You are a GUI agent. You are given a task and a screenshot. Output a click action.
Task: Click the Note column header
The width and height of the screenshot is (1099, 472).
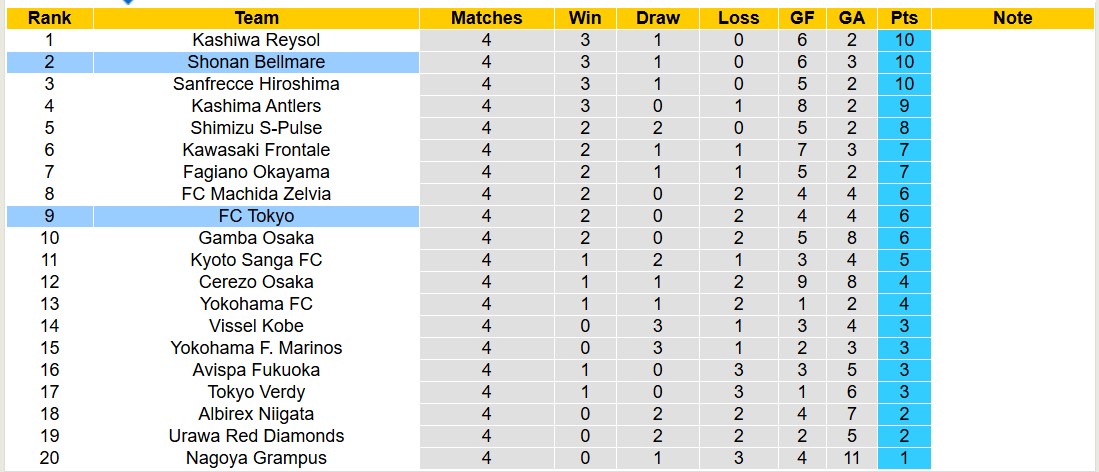click(x=1013, y=18)
